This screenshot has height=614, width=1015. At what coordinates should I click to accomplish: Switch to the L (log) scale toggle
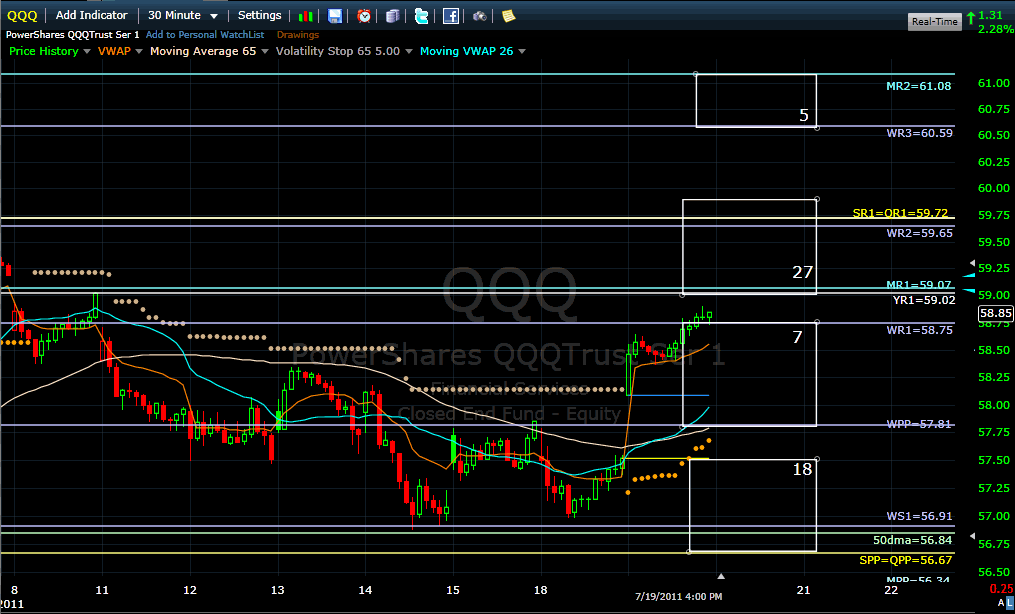point(1008,602)
